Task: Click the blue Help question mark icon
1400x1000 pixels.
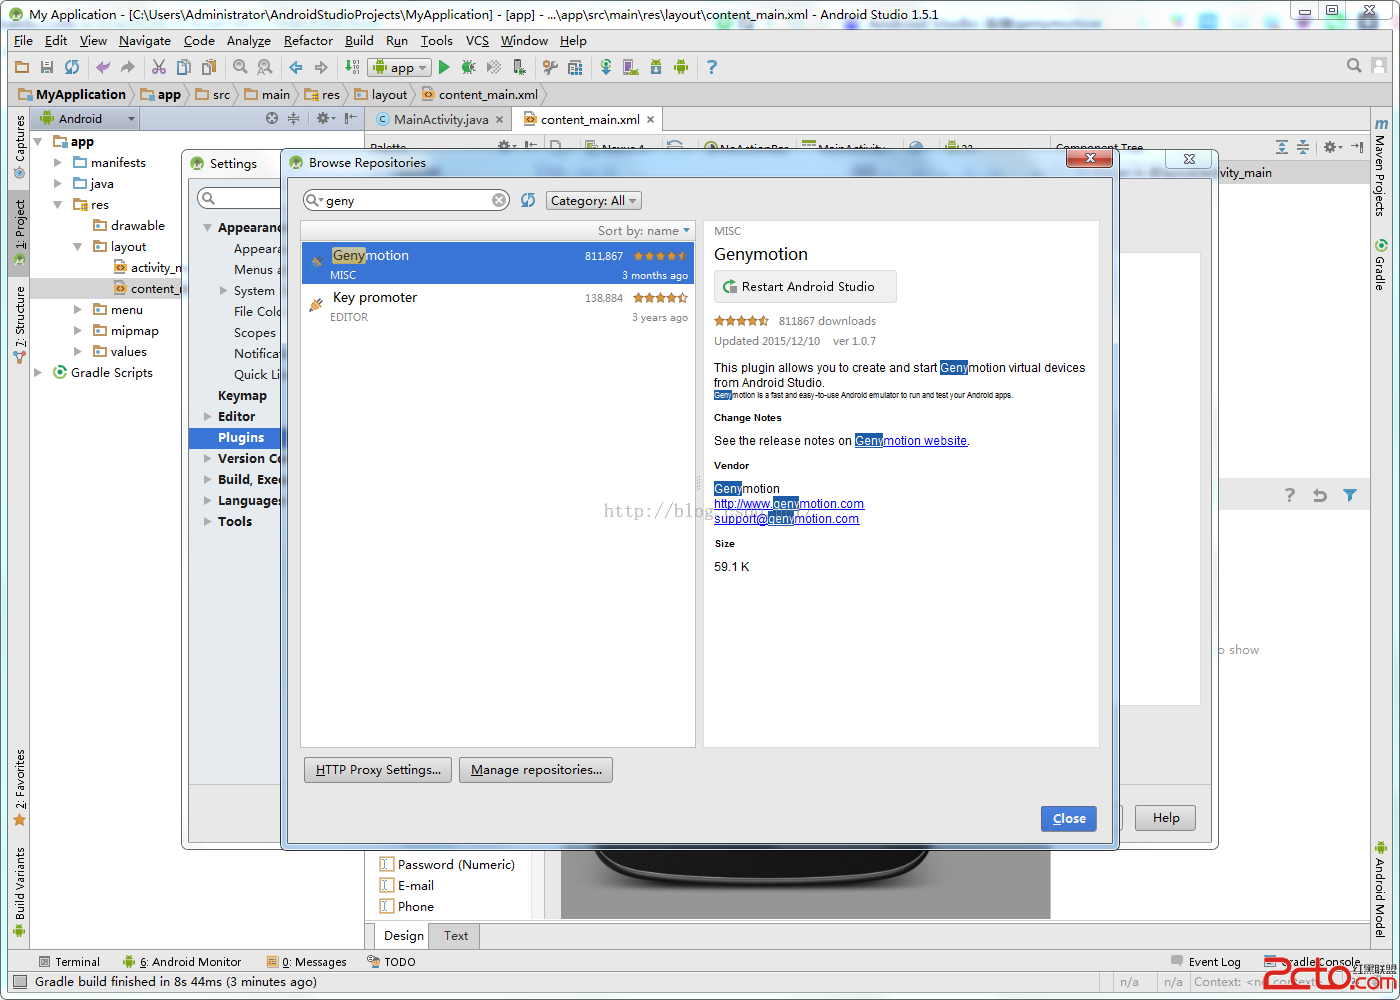Action: pyautogui.click(x=711, y=67)
